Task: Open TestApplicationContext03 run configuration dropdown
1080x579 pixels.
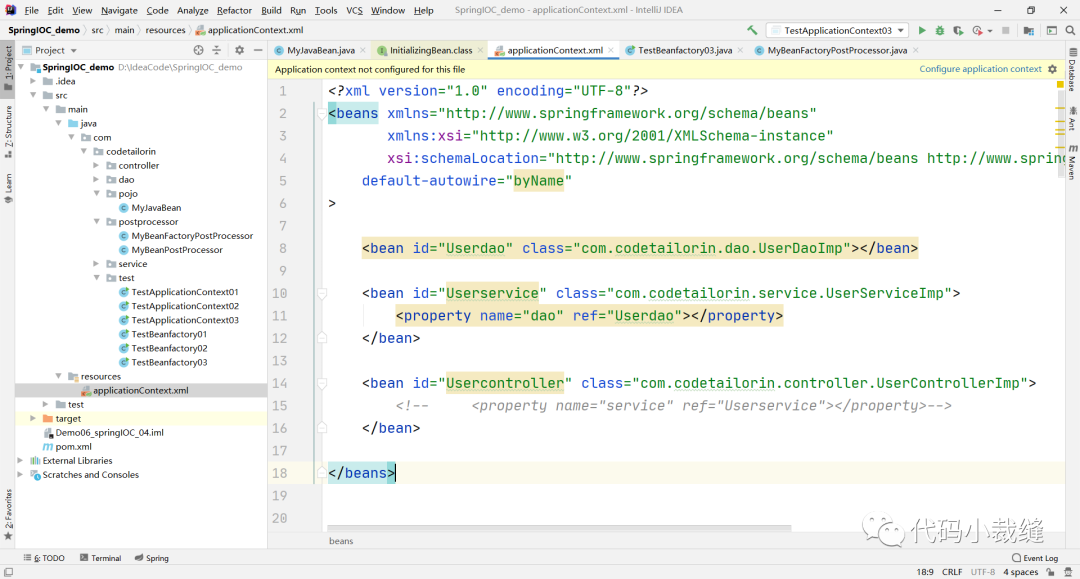Action: [837, 31]
